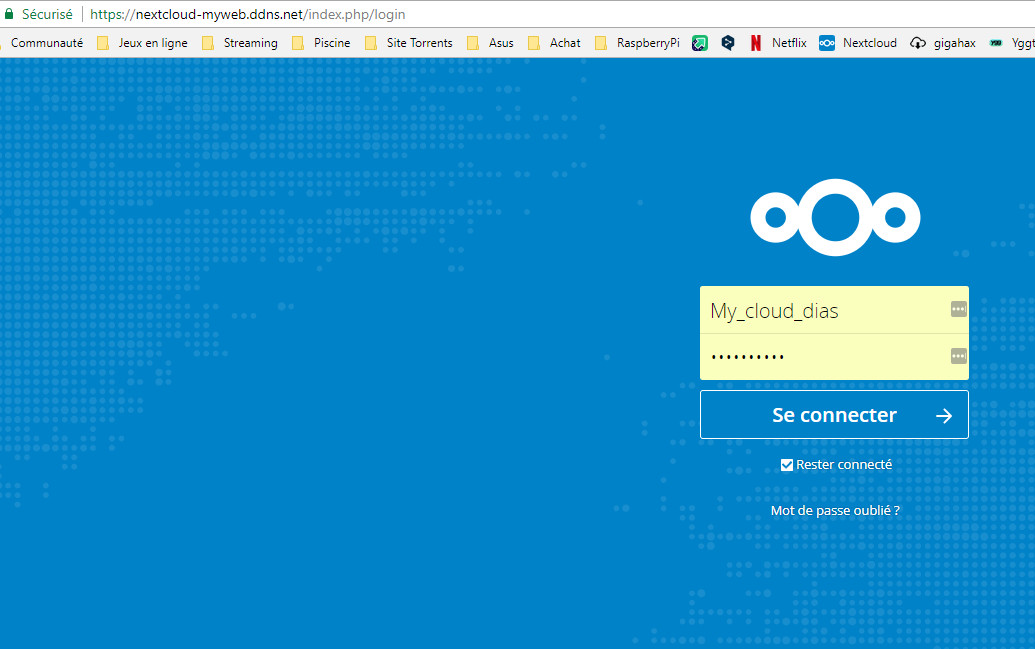Click the Se connecter button

(834, 415)
